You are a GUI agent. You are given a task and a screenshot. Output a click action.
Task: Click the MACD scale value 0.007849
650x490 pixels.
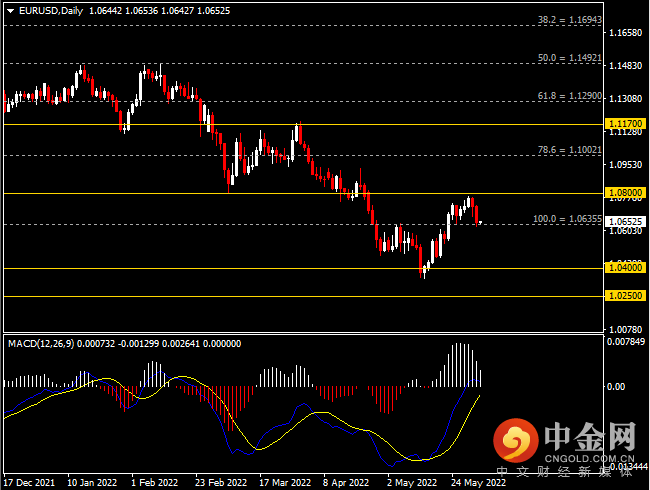click(626, 342)
